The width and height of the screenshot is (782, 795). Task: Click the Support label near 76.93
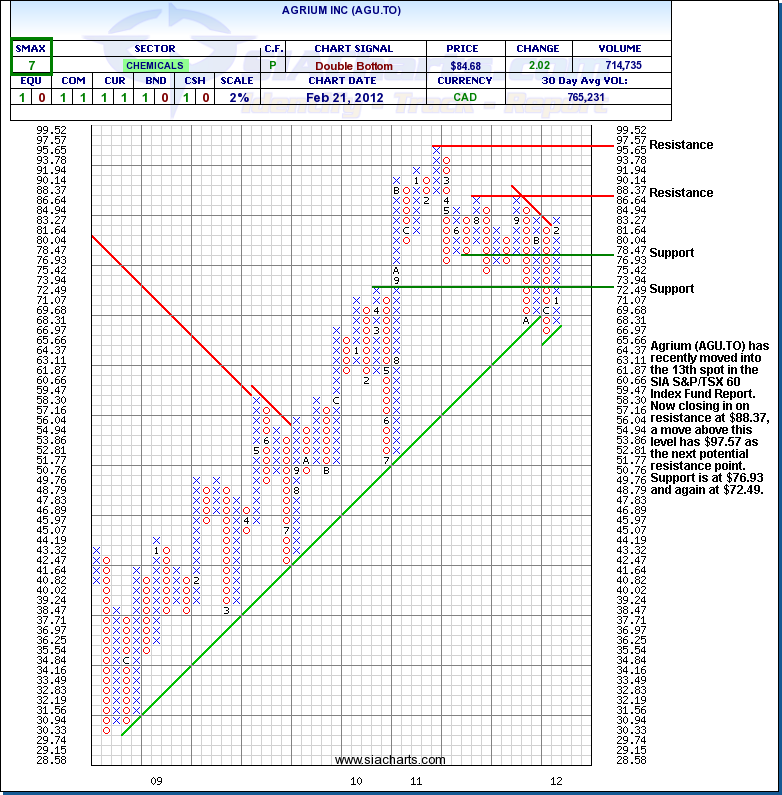tap(671, 253)
